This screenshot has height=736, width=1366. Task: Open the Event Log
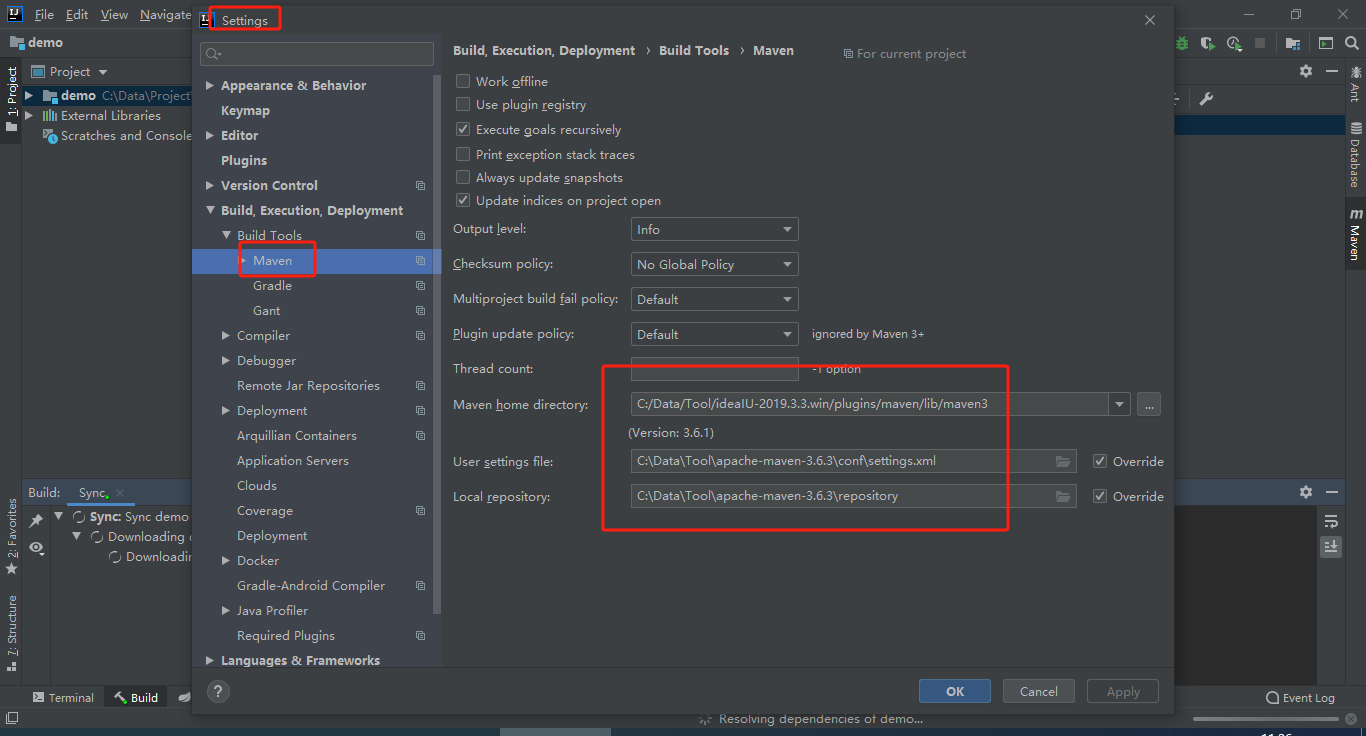click(x=1300, y=698)
